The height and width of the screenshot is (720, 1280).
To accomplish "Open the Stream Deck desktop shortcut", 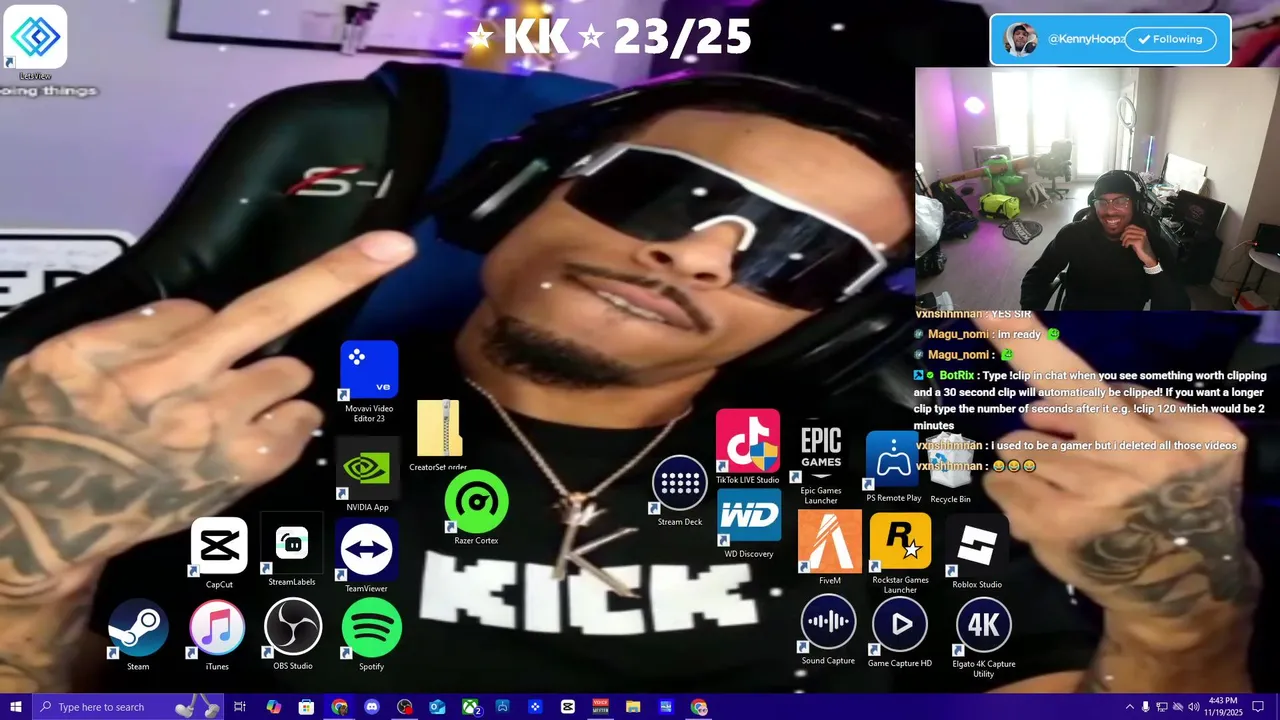I will pos(680,491).
